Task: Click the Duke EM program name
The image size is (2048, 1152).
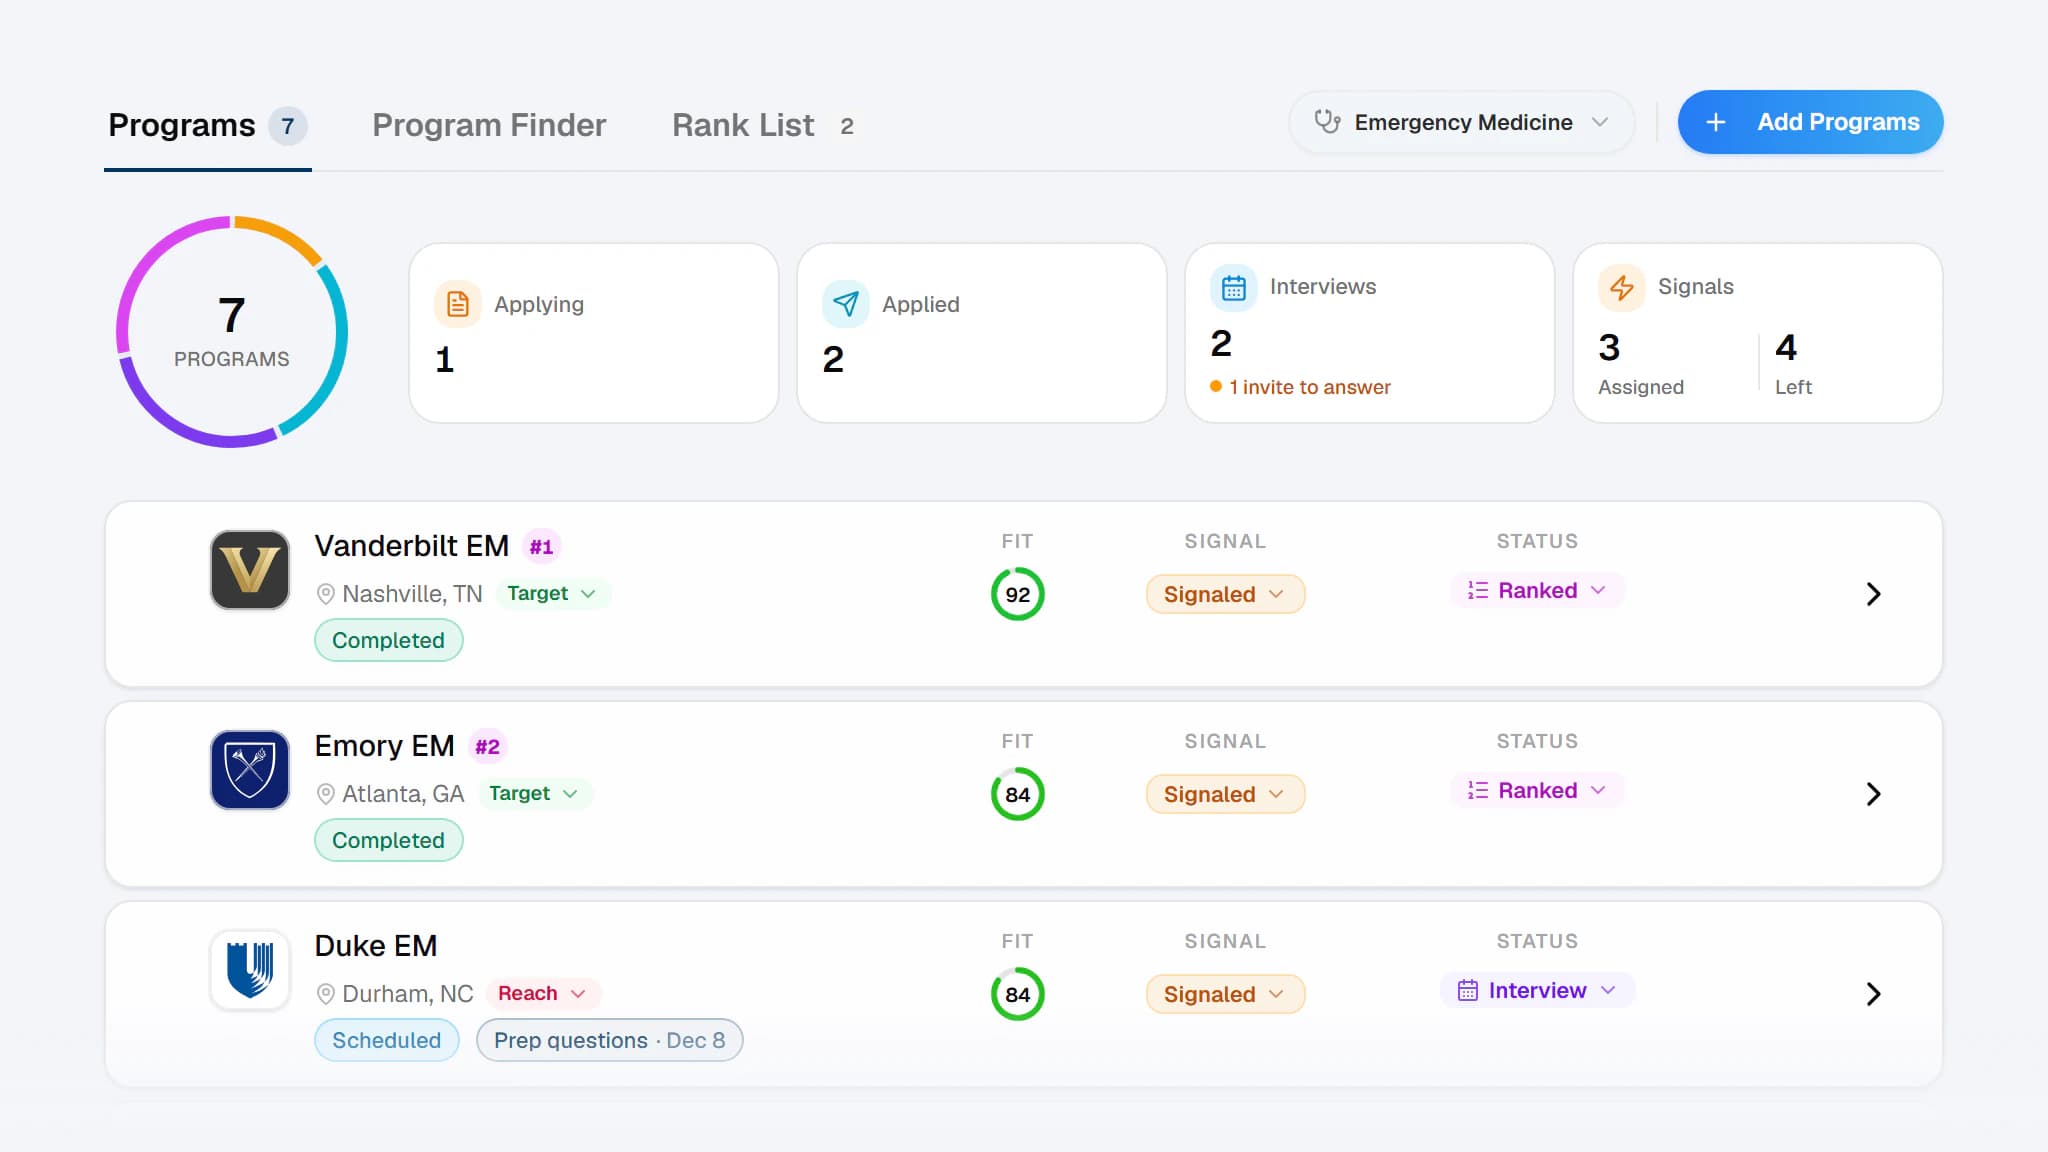Action: [376, 946]
